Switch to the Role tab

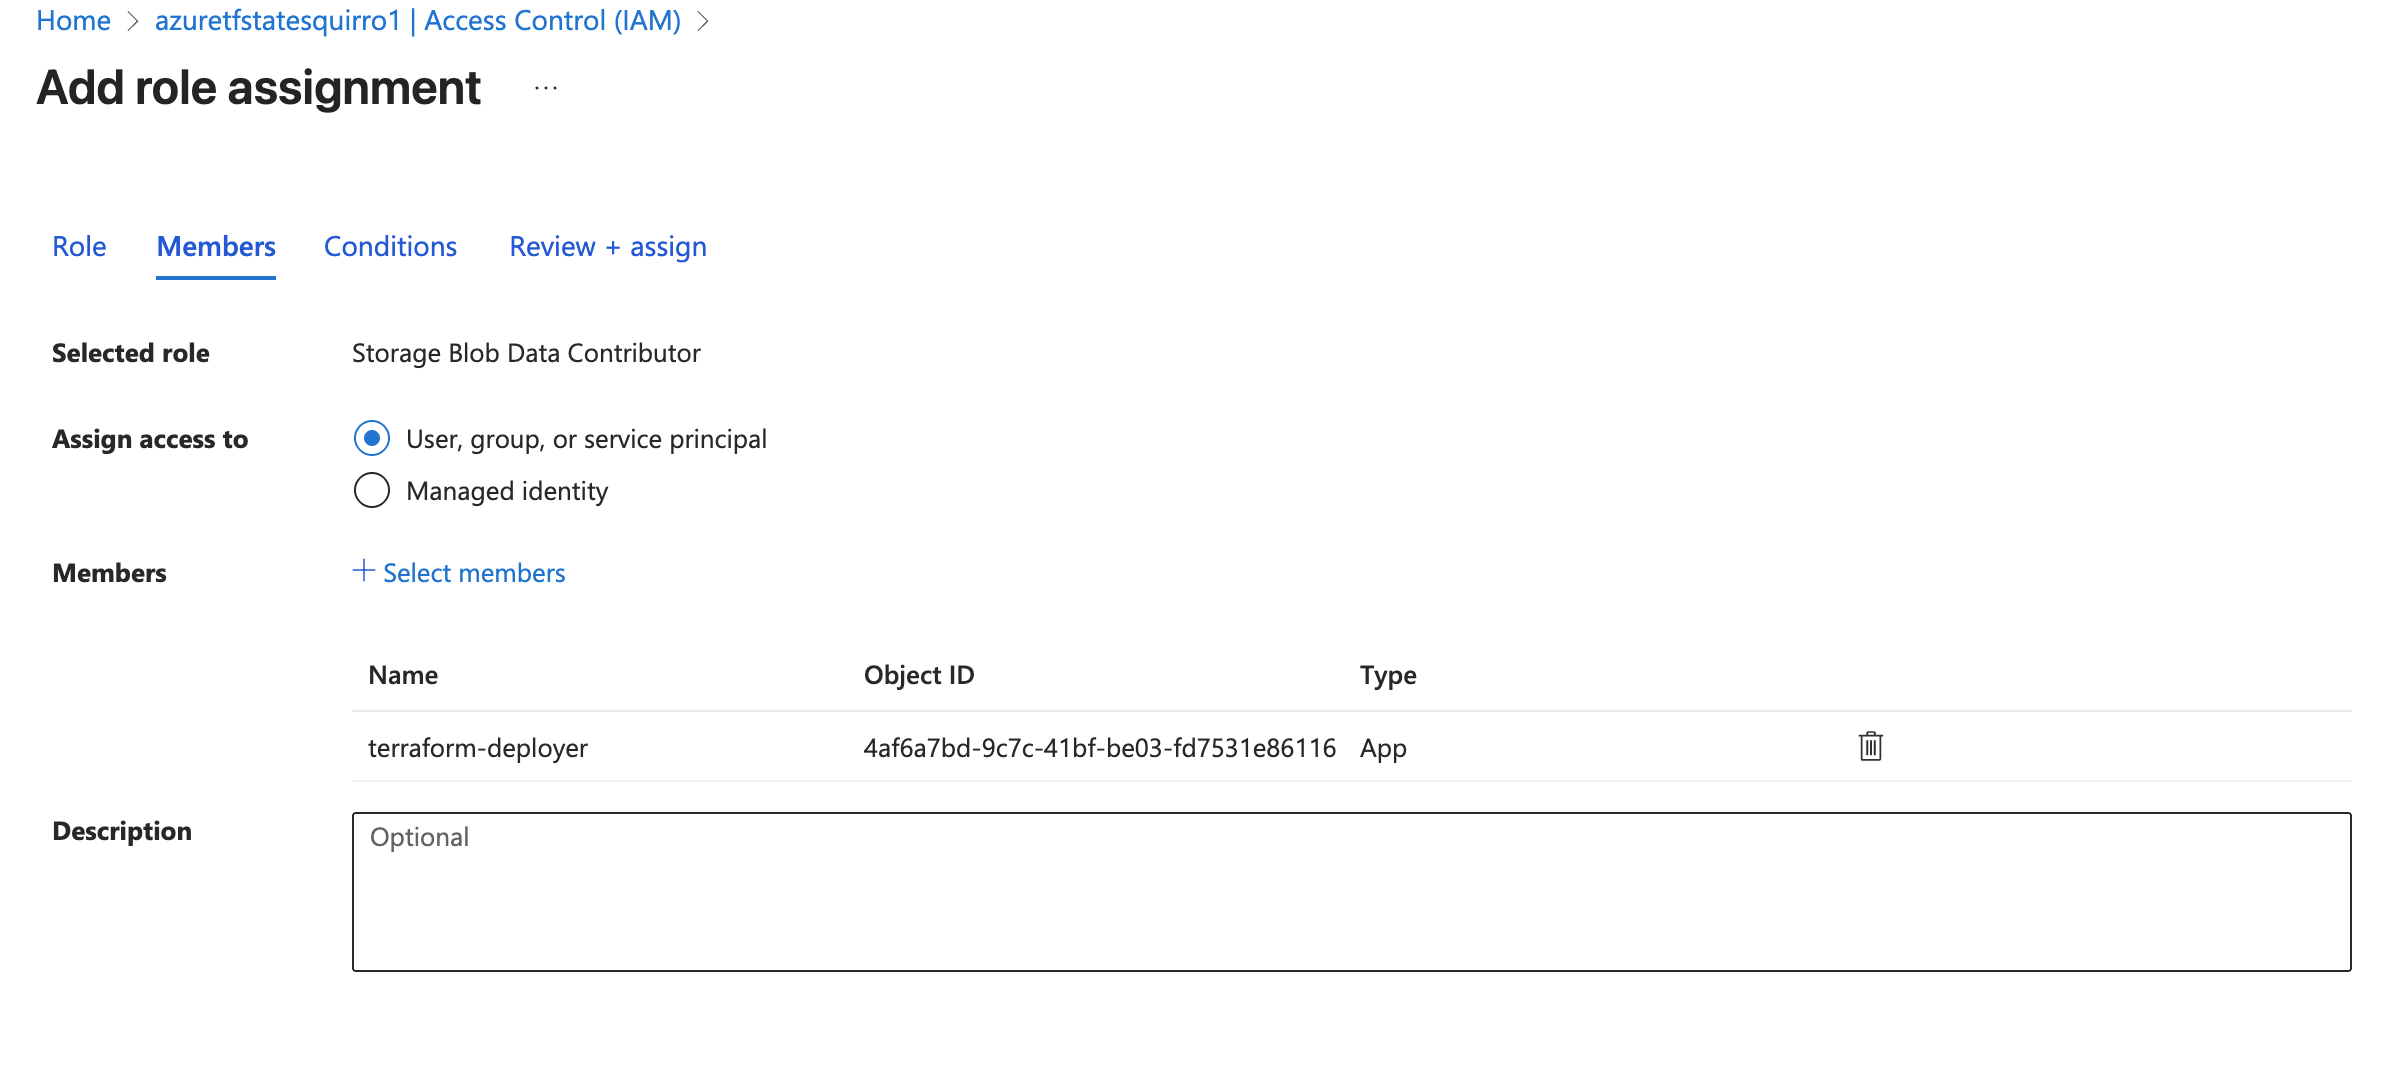(x=79, y=246)
